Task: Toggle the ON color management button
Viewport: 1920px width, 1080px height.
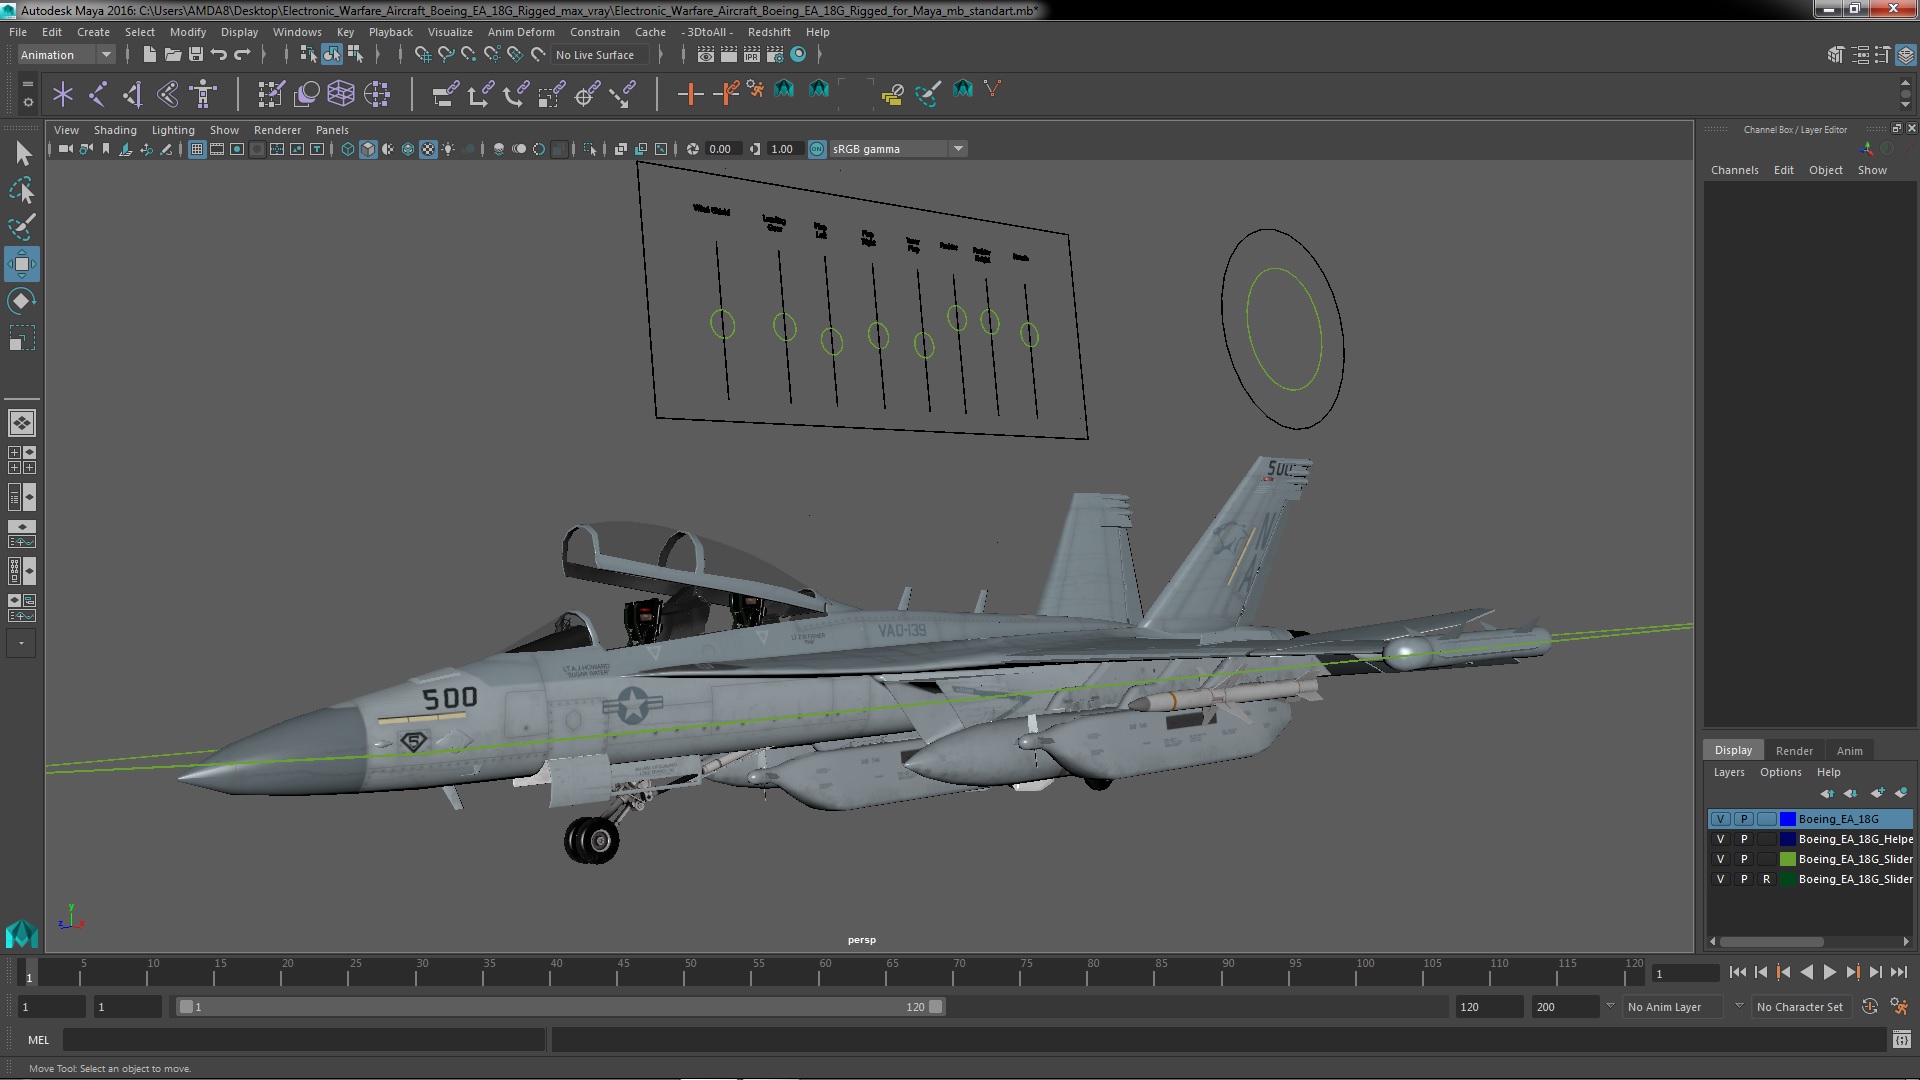Action: (x=817, y=149)
